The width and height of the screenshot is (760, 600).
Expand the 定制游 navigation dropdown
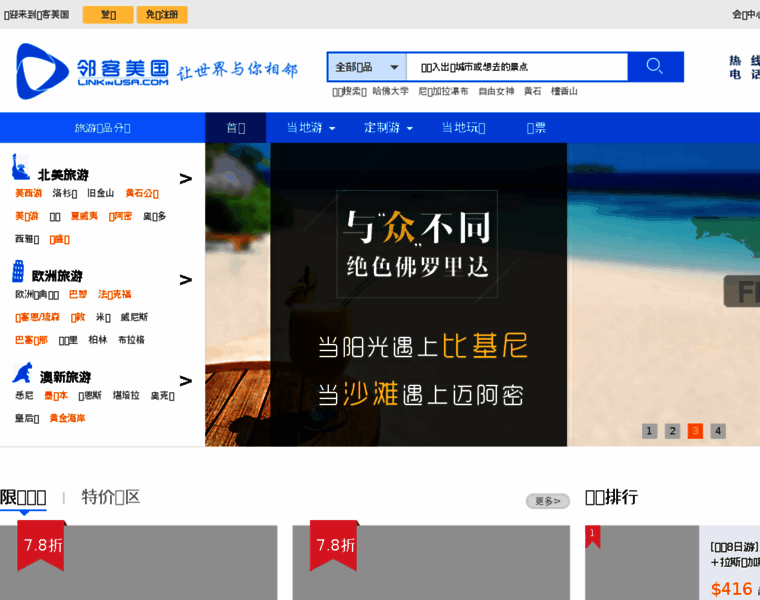[388, 128]
